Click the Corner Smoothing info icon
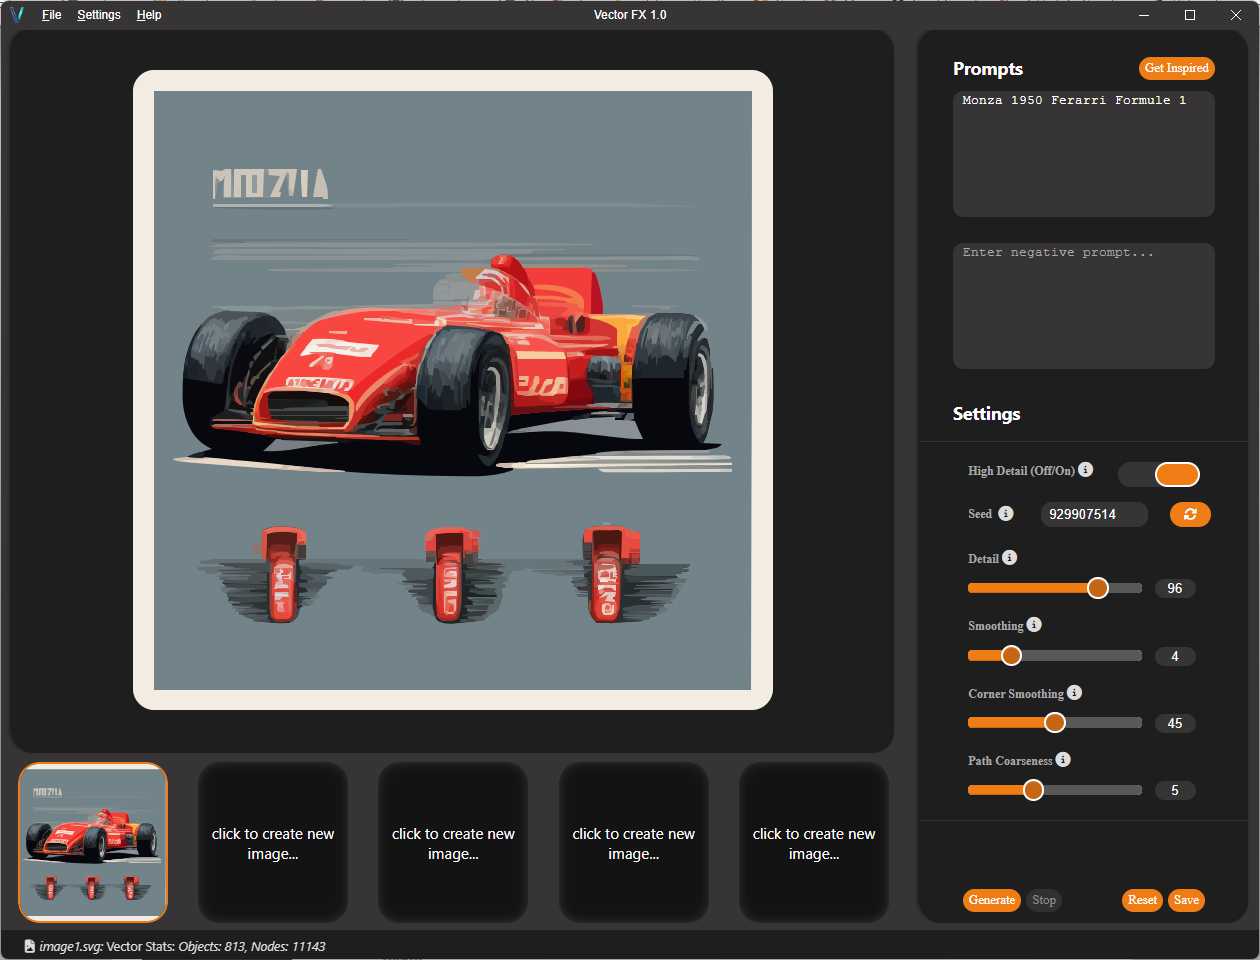The image size is (1260, 960). coord(1074,693)
